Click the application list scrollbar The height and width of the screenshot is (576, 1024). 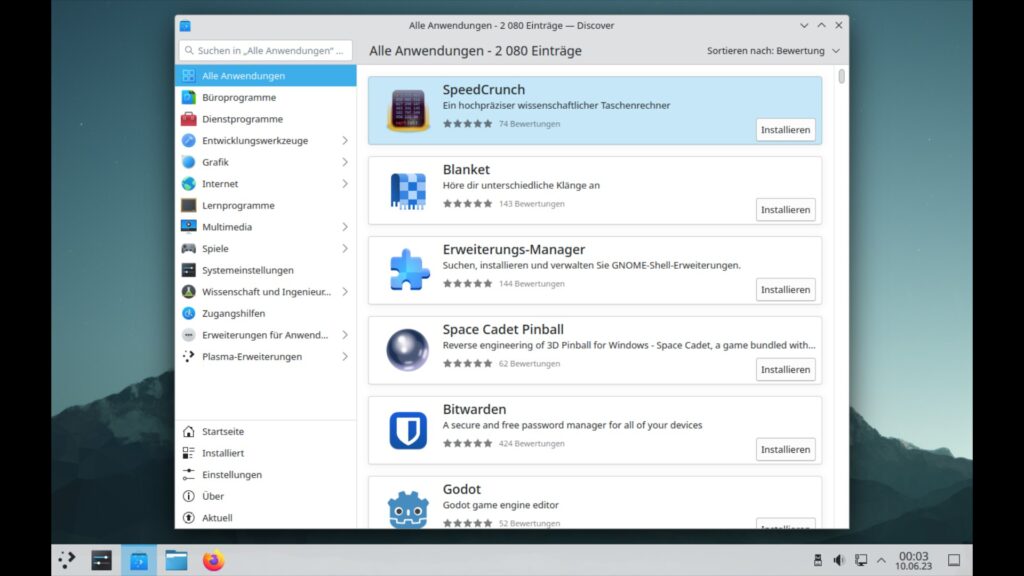click(x=841, y=76)
